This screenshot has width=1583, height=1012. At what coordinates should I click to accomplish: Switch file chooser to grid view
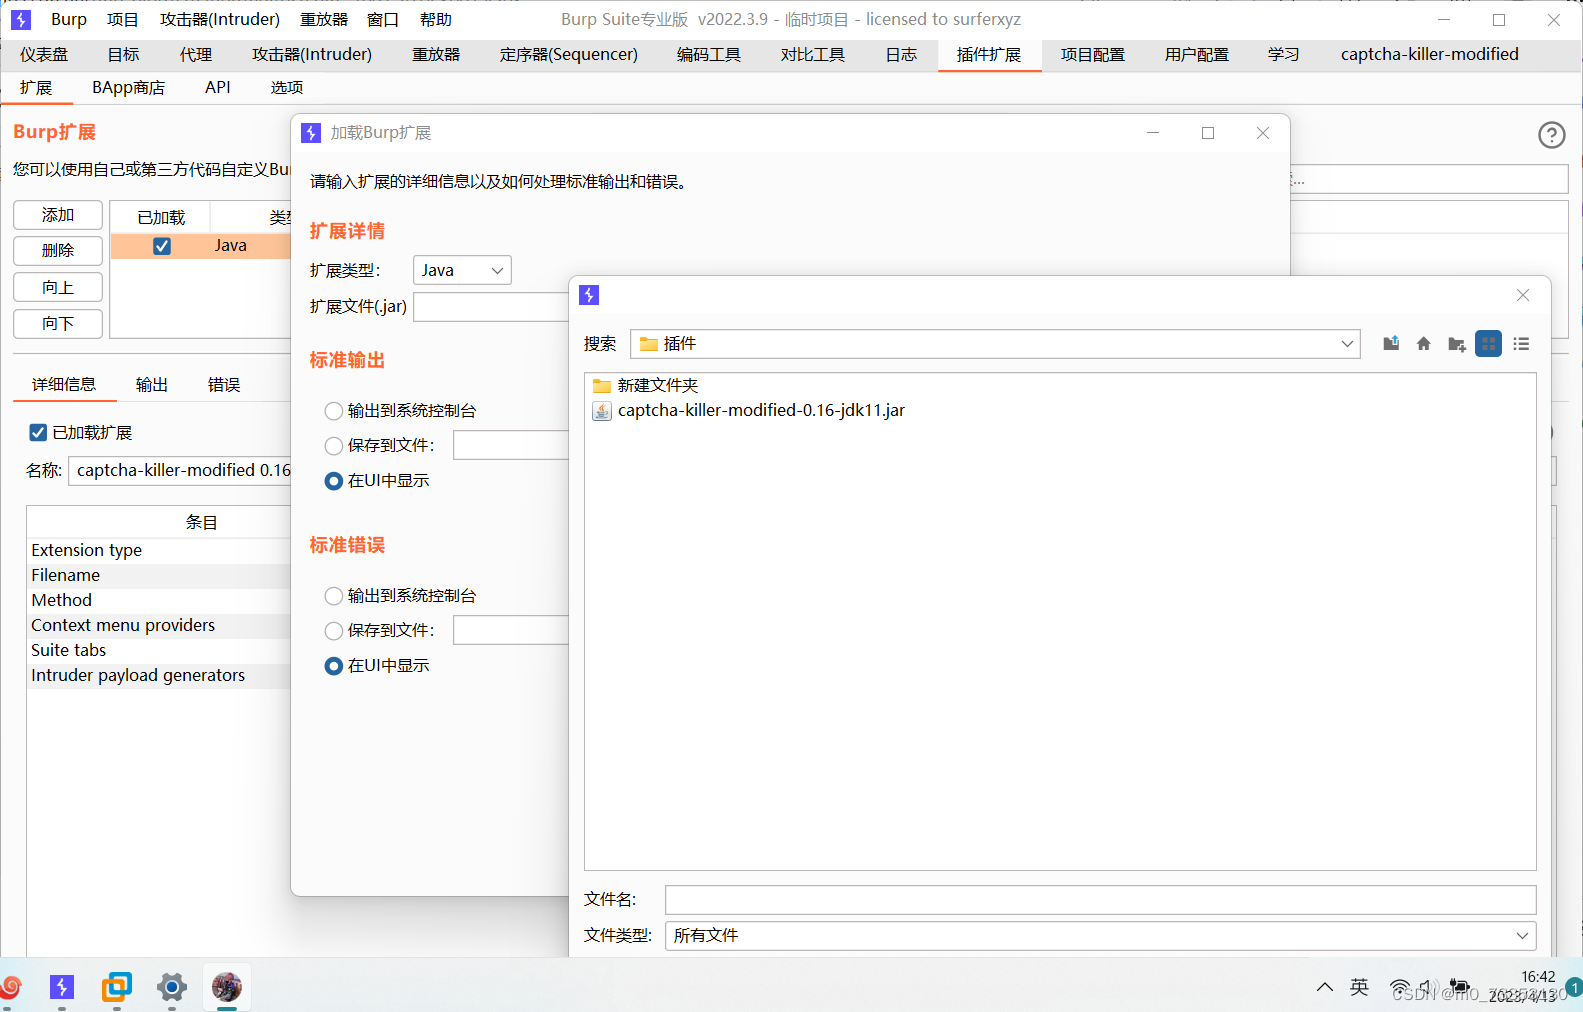(x=1489, y=344)
